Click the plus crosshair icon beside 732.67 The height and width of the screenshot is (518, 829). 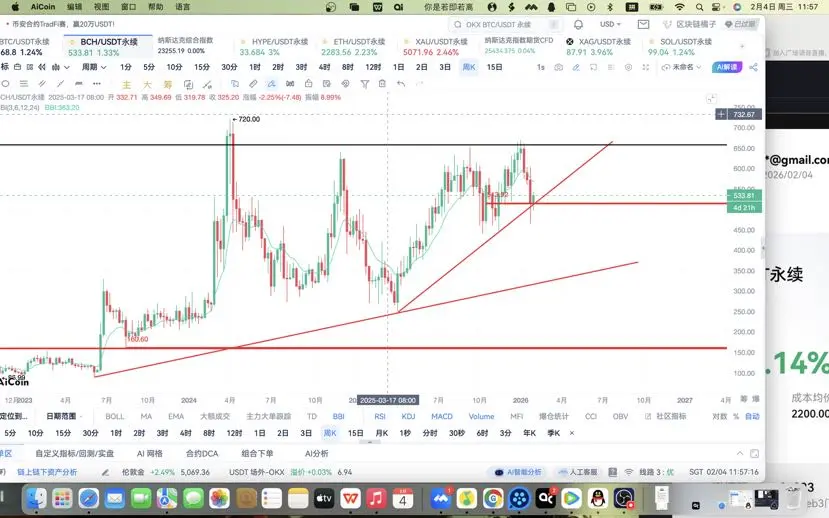pos(721,114)
